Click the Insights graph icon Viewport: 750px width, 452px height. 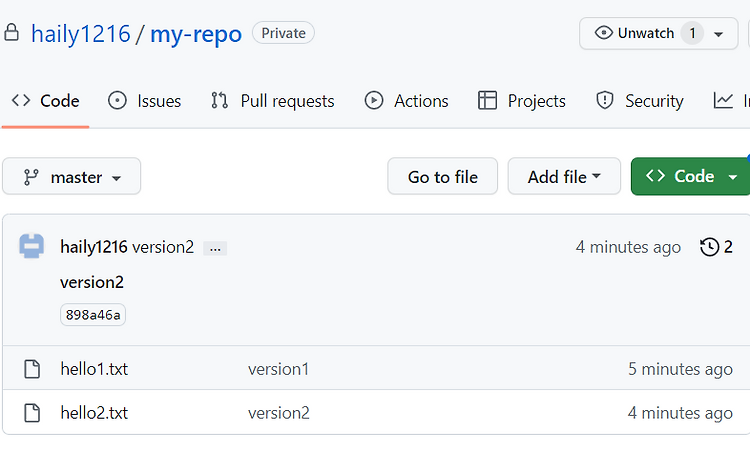pyautogui.click(x=723, y=100)
